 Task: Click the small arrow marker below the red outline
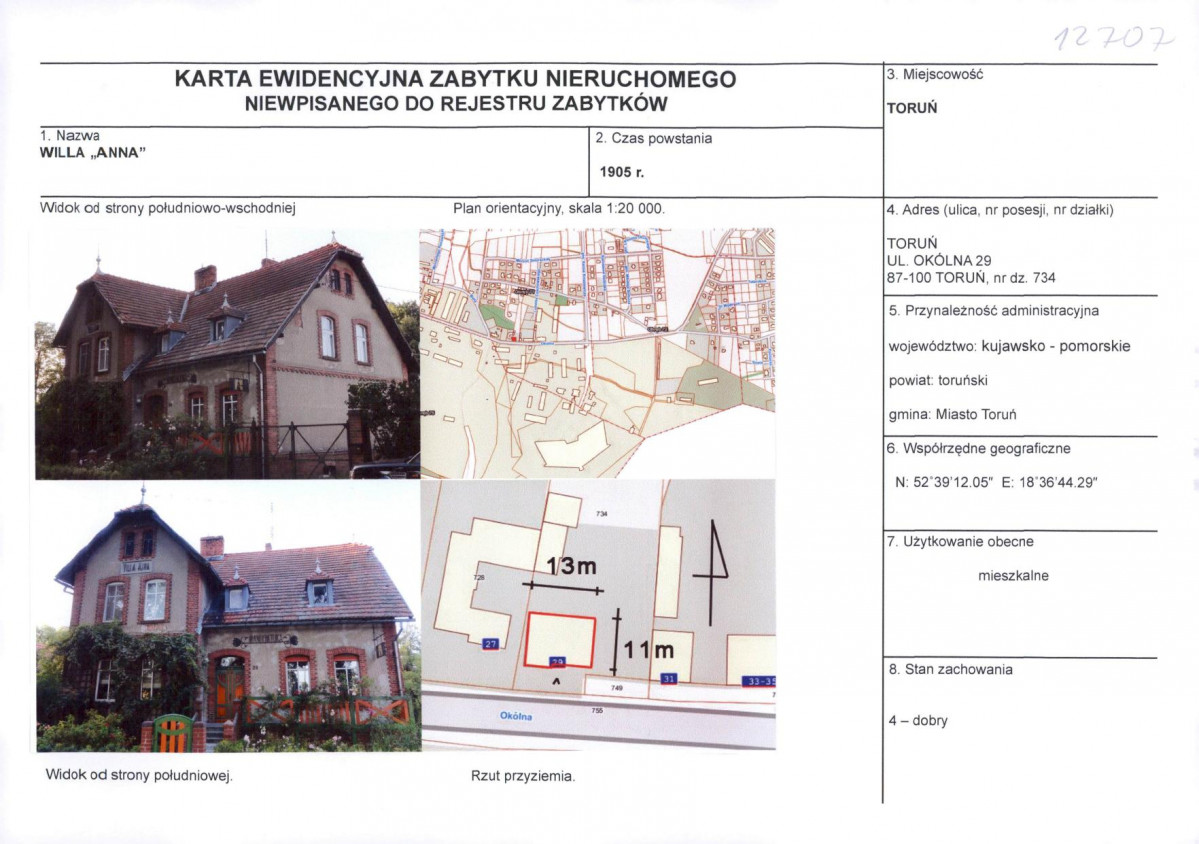[x=556, y=681]
